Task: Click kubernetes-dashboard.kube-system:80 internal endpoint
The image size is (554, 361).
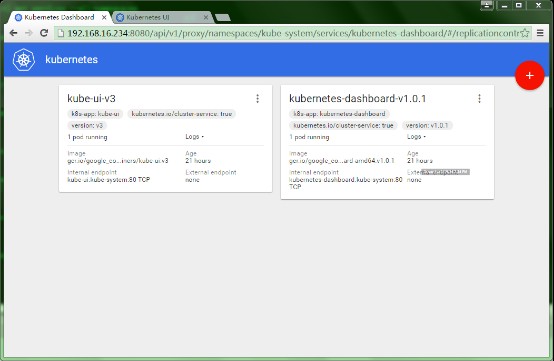Action: point(346,183)
